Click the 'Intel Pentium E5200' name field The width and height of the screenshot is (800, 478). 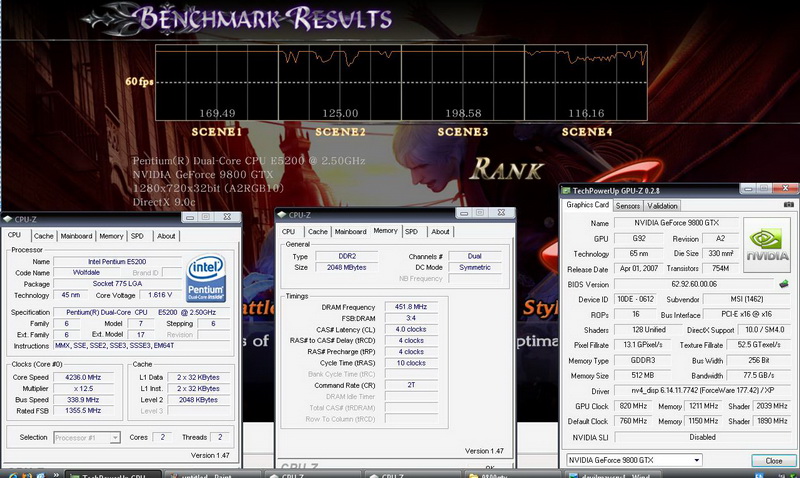click(117, 261)
